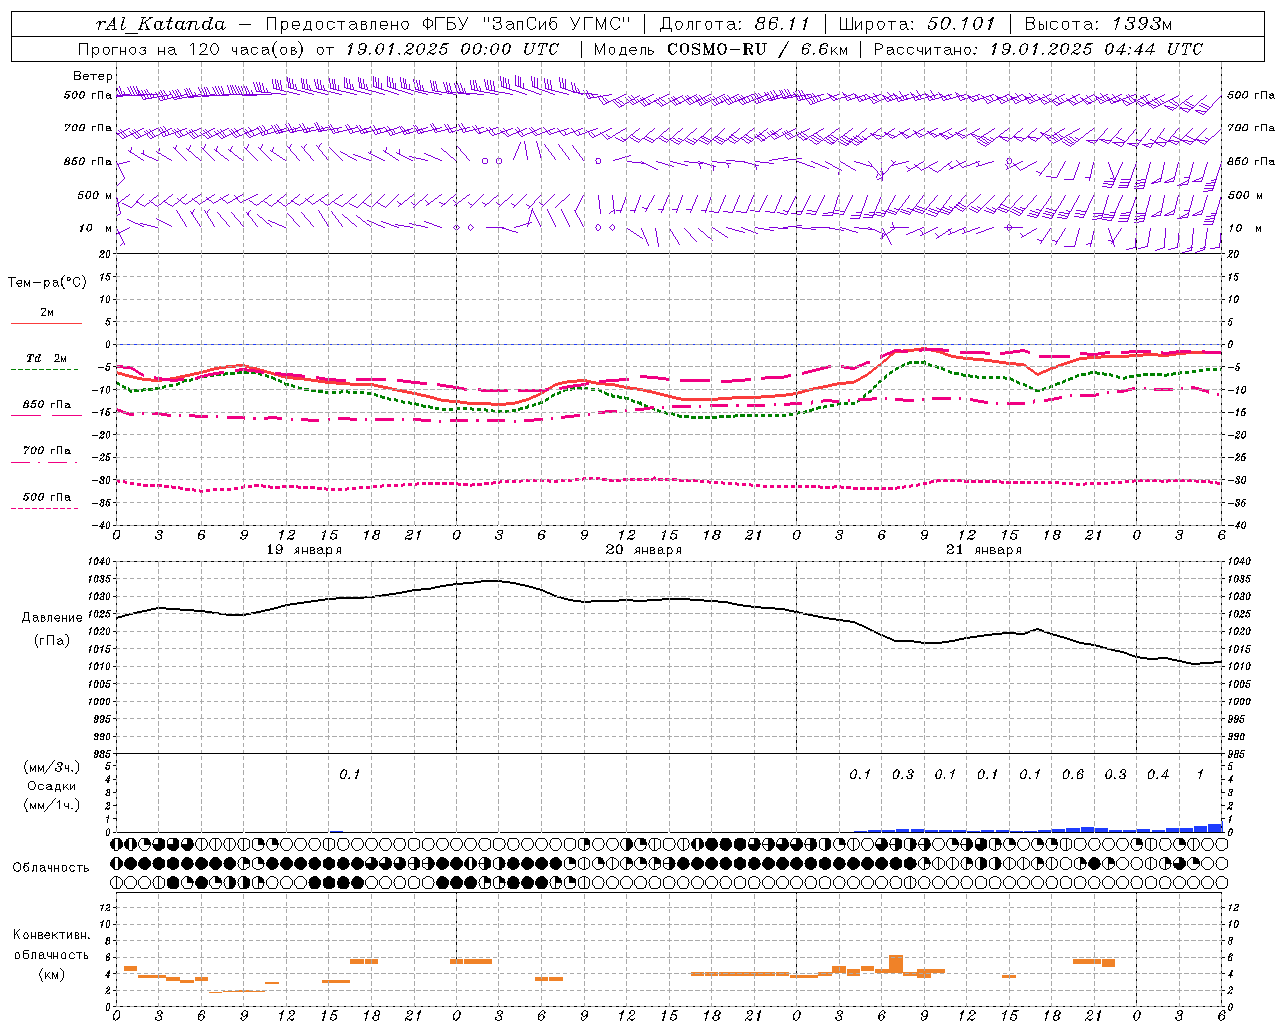Screen dimensions: 1280x1024
Task: Click the (гПа) pressure unit label
Action: point(52,640)
